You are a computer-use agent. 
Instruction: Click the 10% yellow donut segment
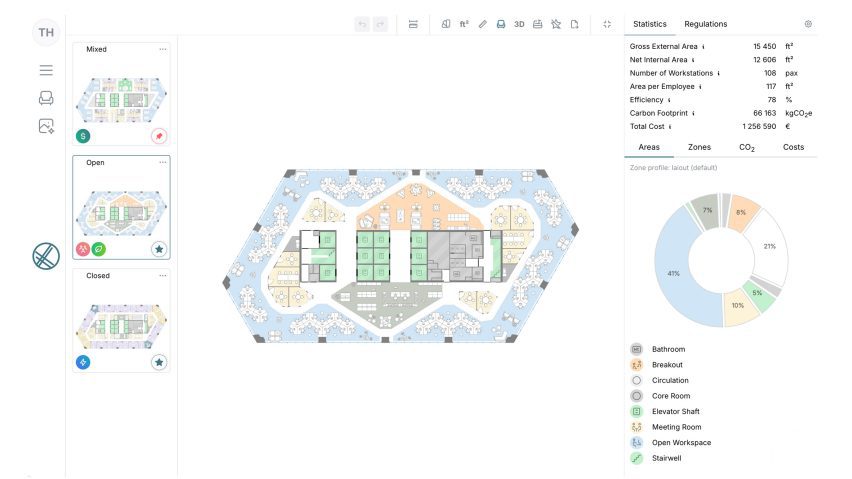click(737, 305)
